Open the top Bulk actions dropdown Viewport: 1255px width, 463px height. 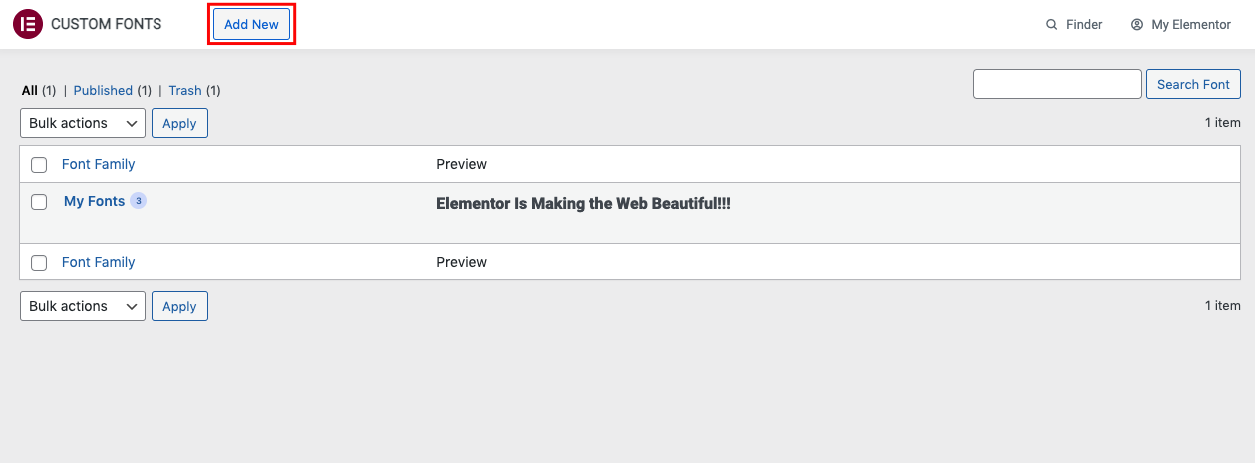(83, 123)
